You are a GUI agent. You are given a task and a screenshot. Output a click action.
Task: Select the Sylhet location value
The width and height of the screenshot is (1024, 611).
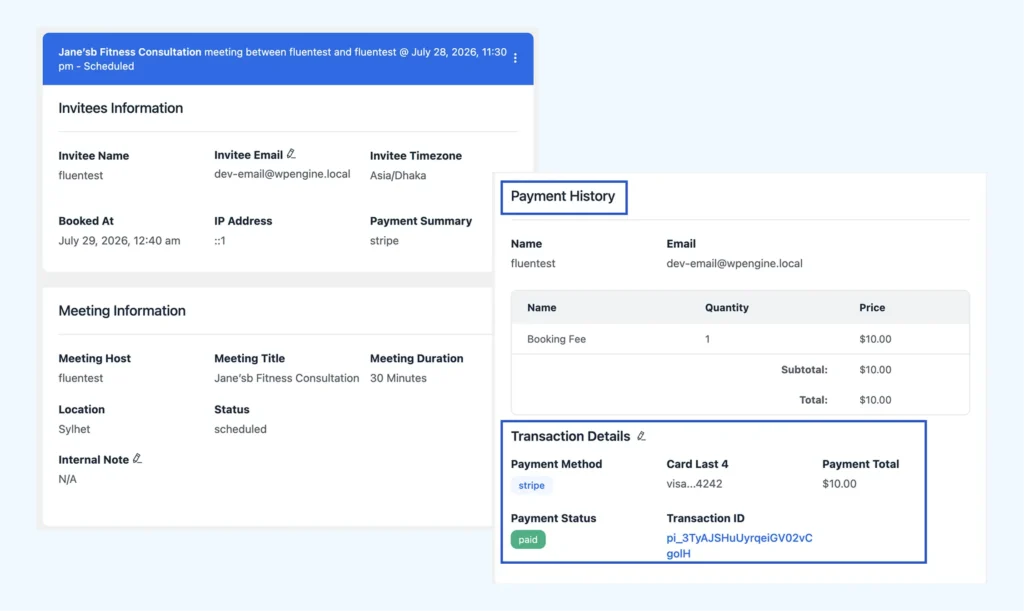(x=74, y=429)
